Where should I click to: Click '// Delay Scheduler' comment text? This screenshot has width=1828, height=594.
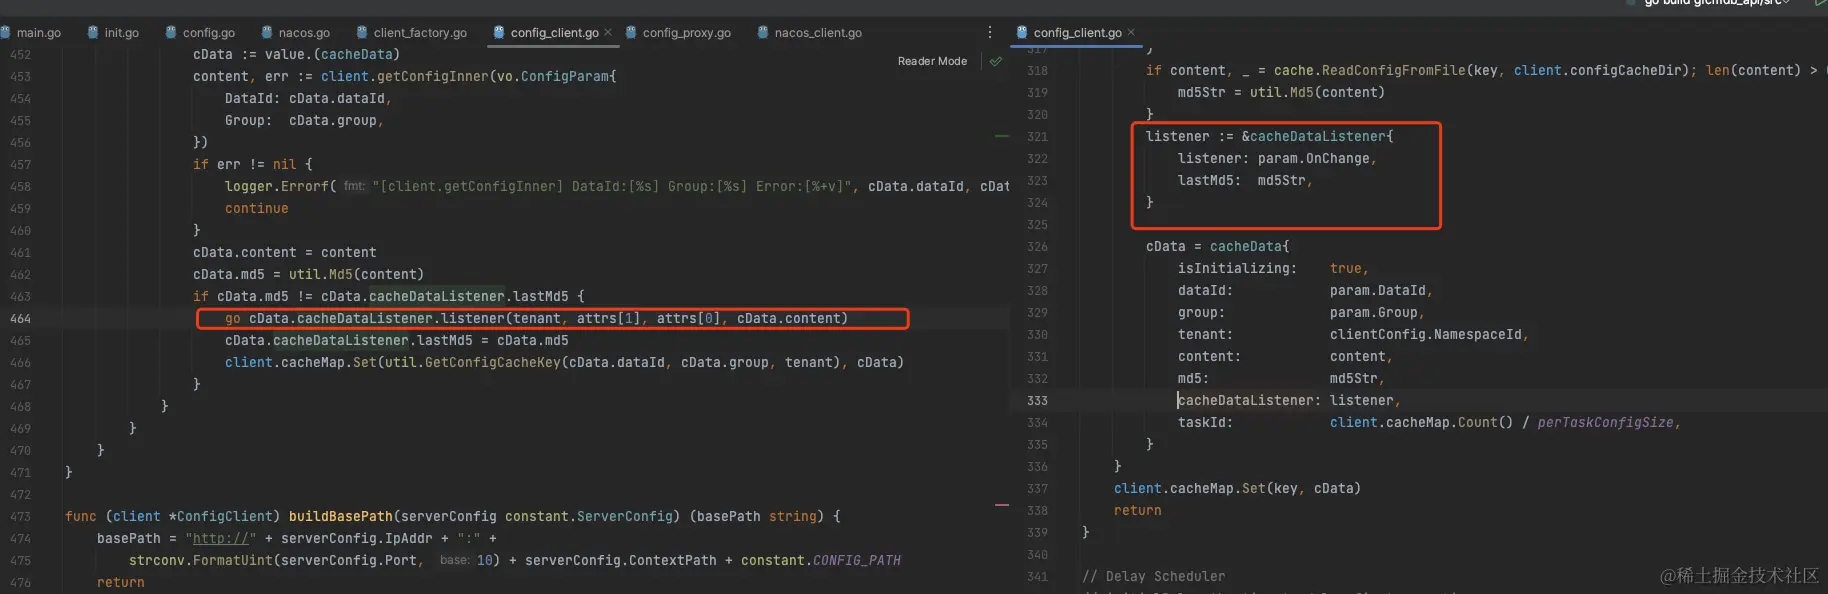1153,576
